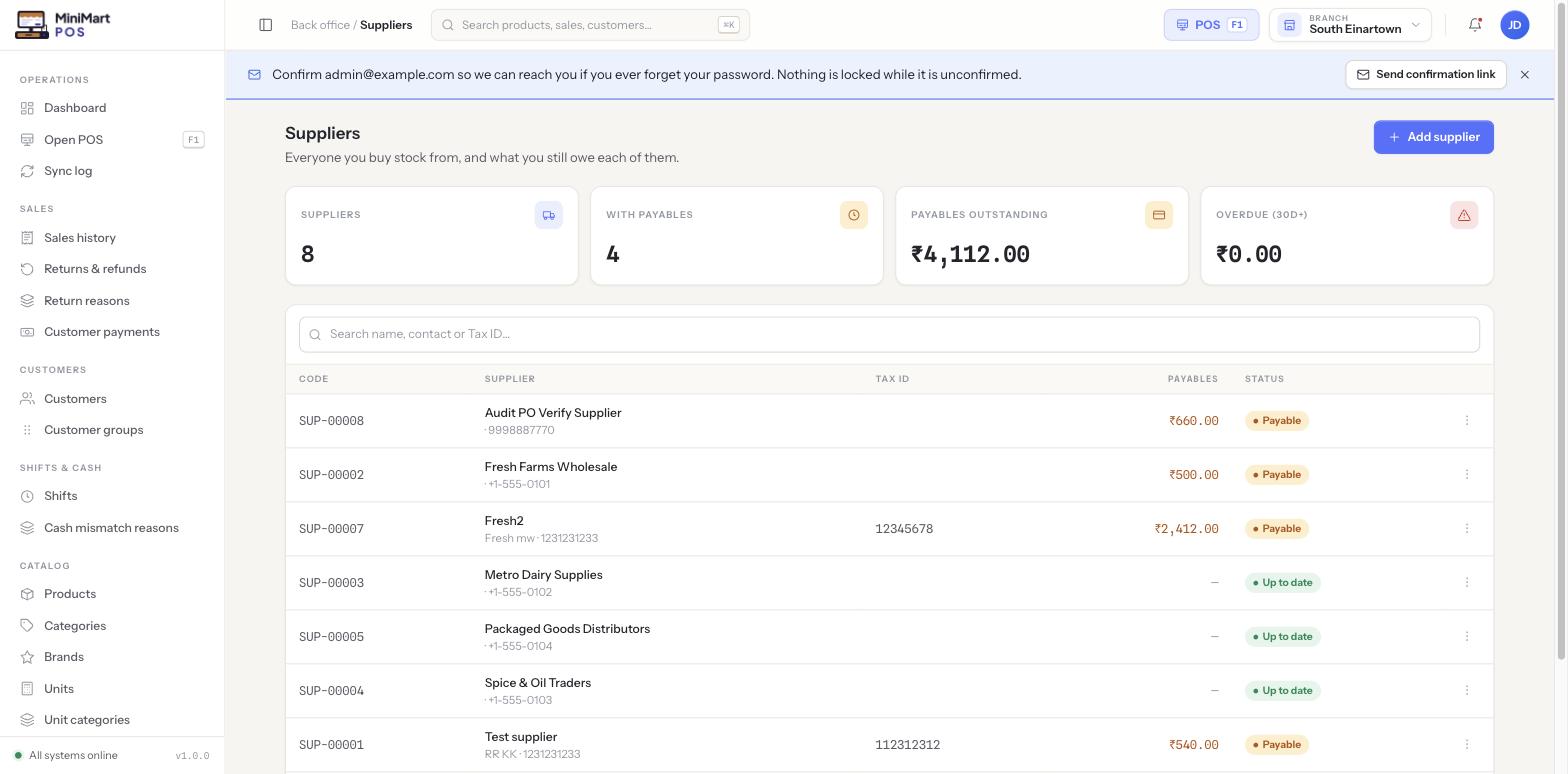Open row actions for Audit PO Verify Supplier
The width and height of the screenshot is (1568, 774).
click(x=1467, y=421)
